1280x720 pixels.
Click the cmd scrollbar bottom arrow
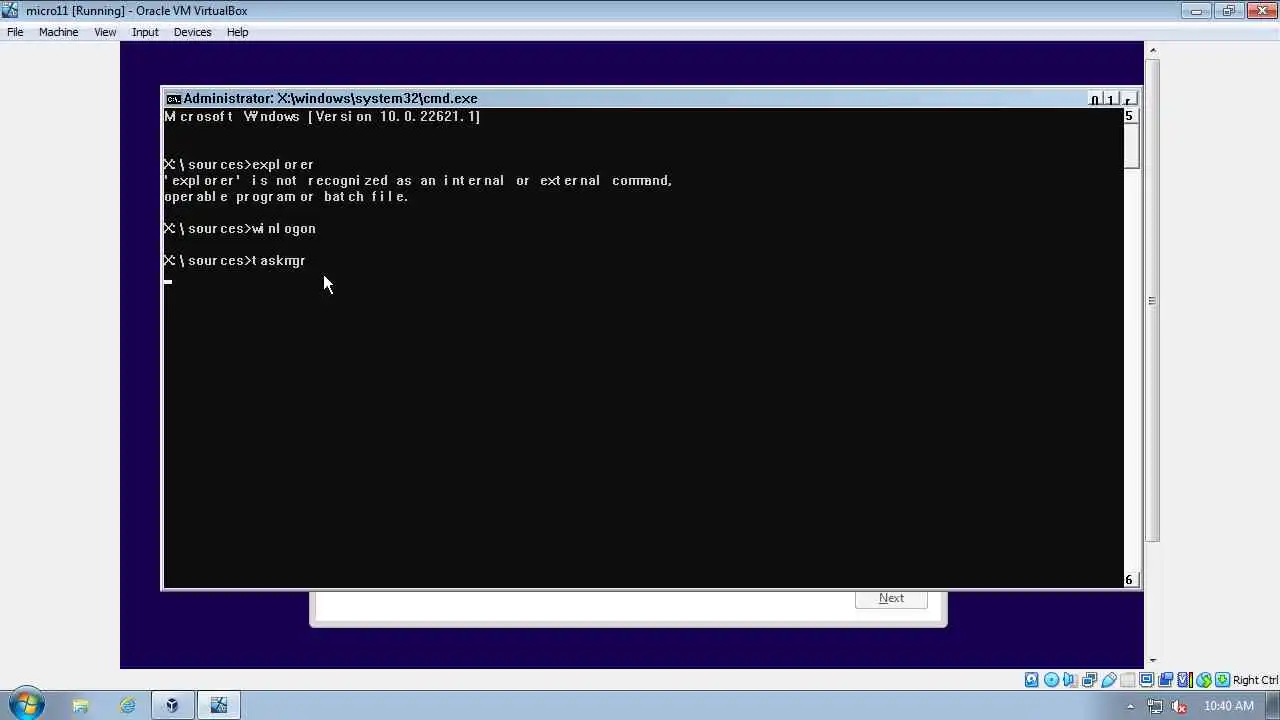(x=1130, y=580)
